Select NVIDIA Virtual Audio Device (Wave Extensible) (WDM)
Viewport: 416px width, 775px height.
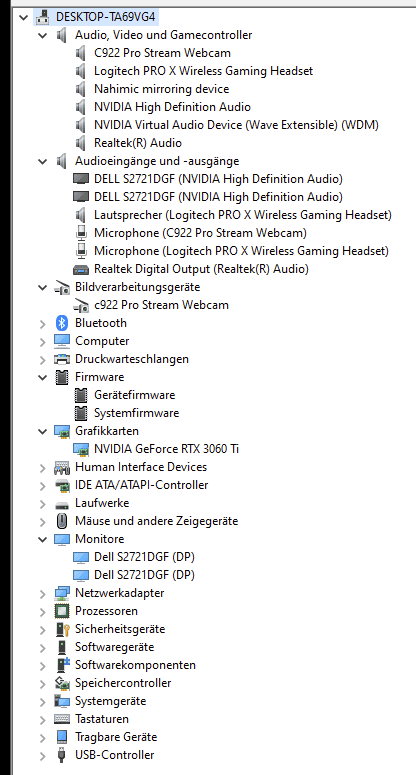click(x=236, y=125)
